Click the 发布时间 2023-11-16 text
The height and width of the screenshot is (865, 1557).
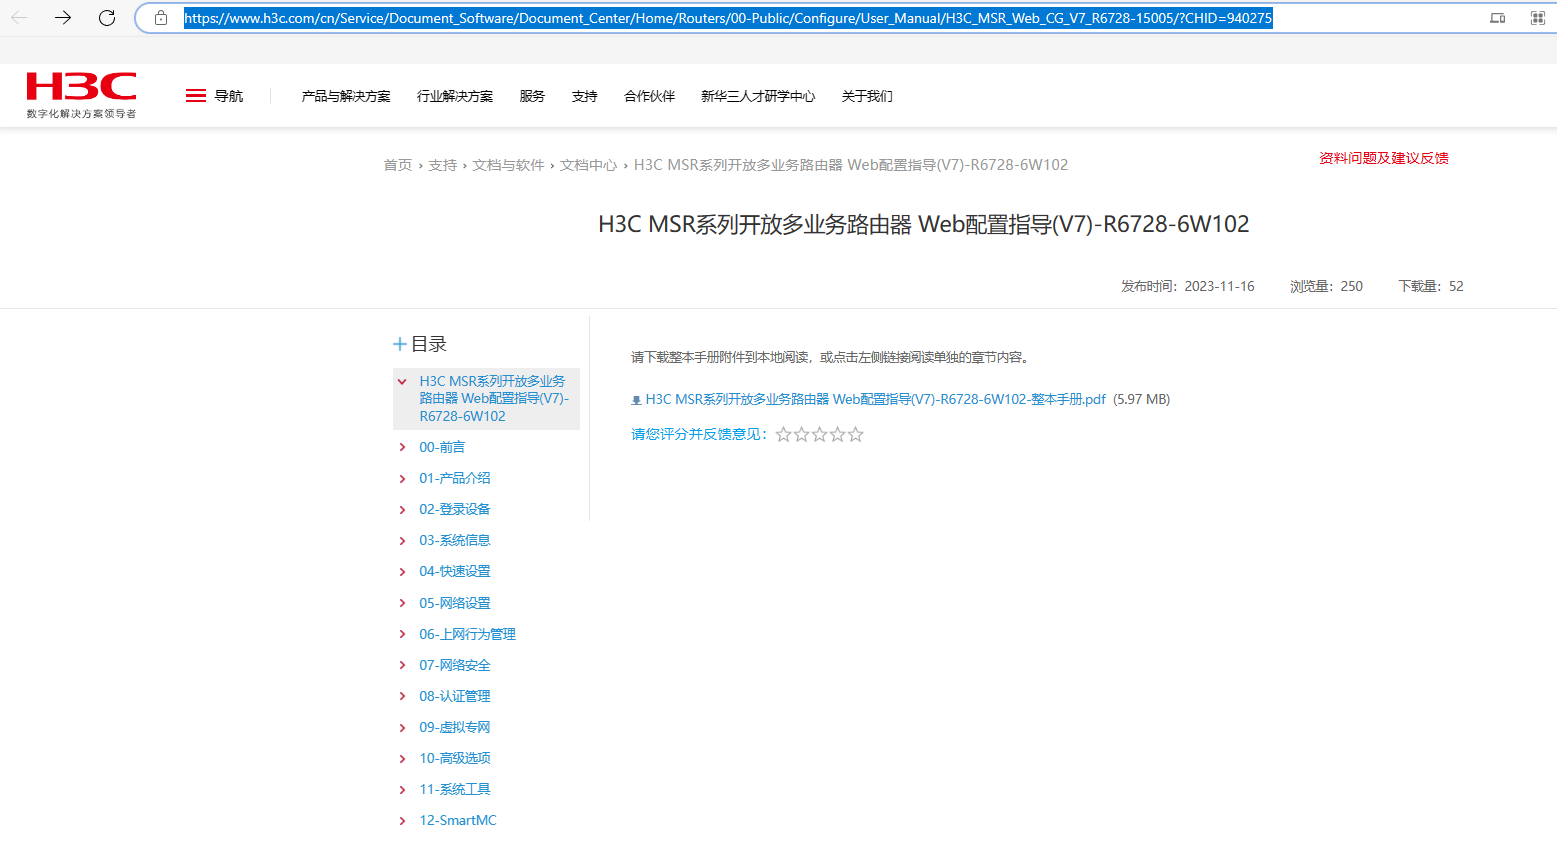pyautogui.click(x=1188, y=286)
